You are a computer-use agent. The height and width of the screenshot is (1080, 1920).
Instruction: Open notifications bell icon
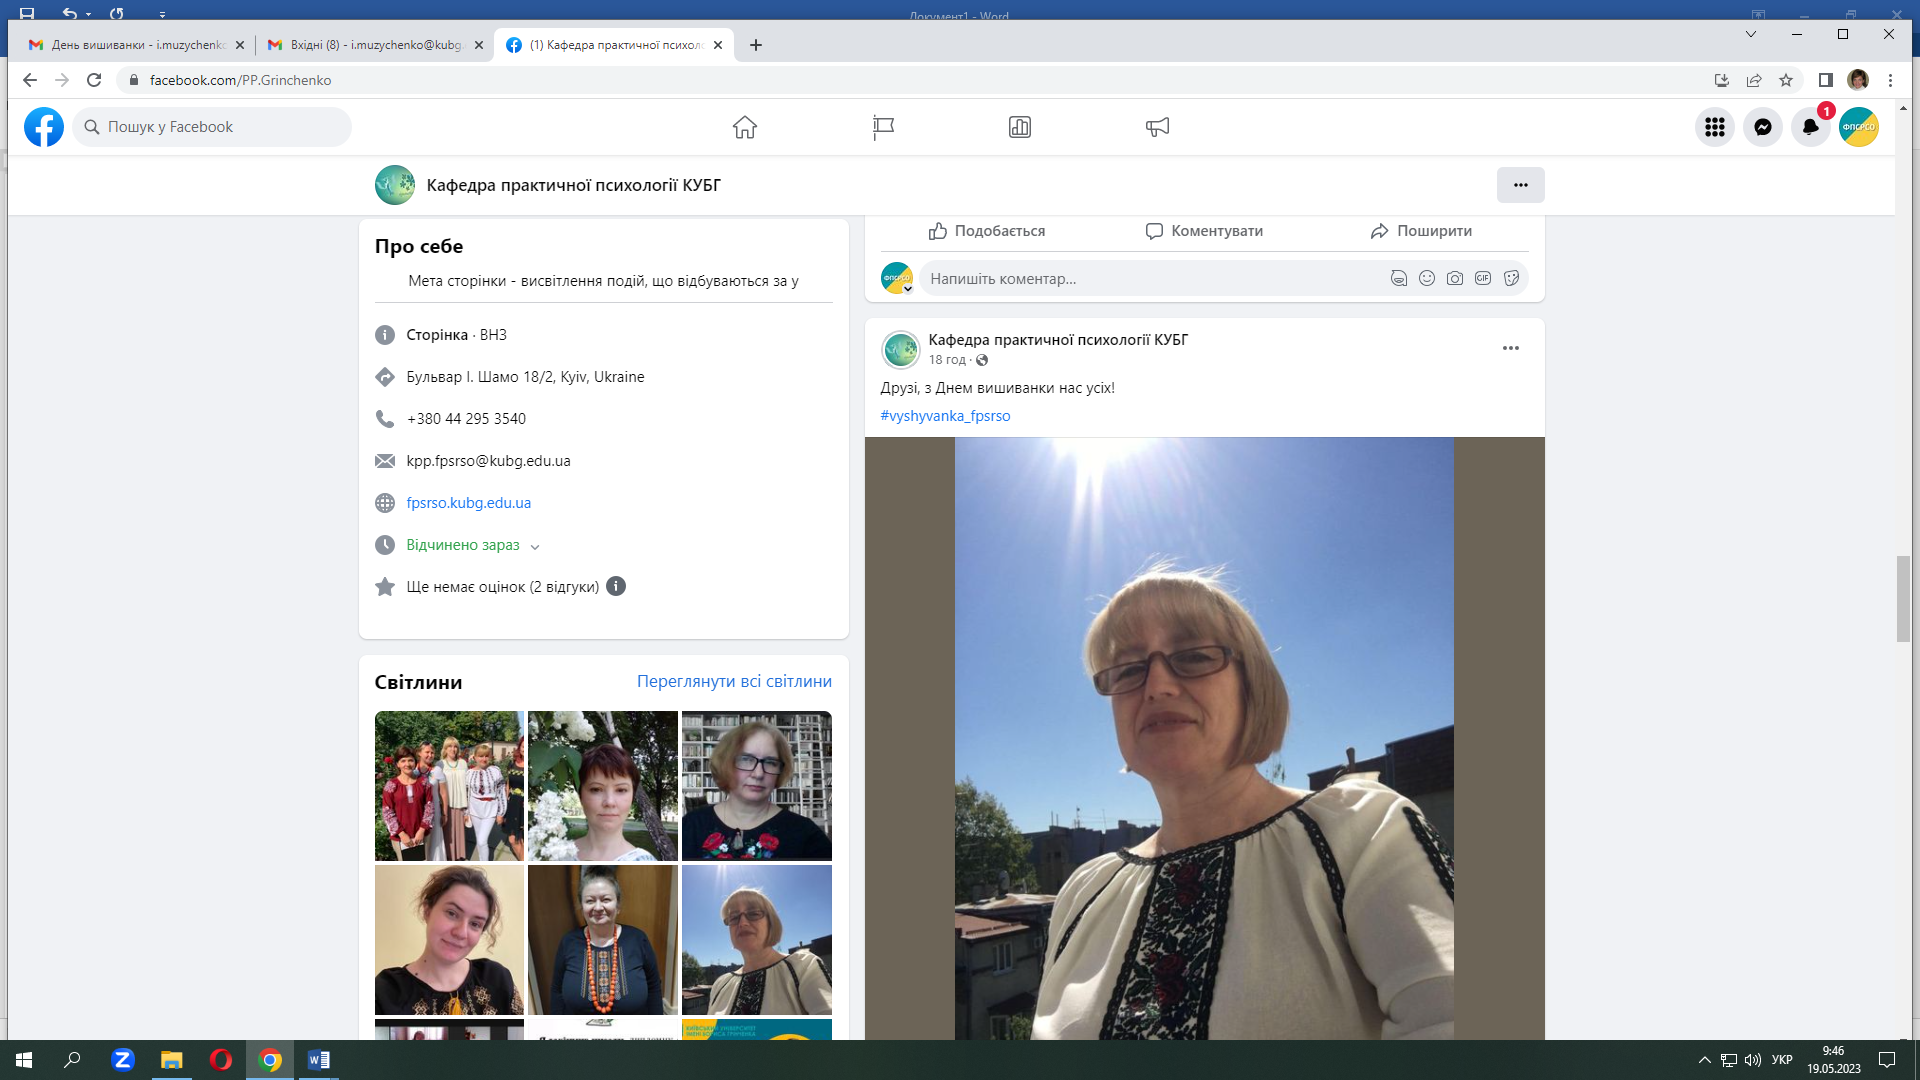coord(1810,127)
